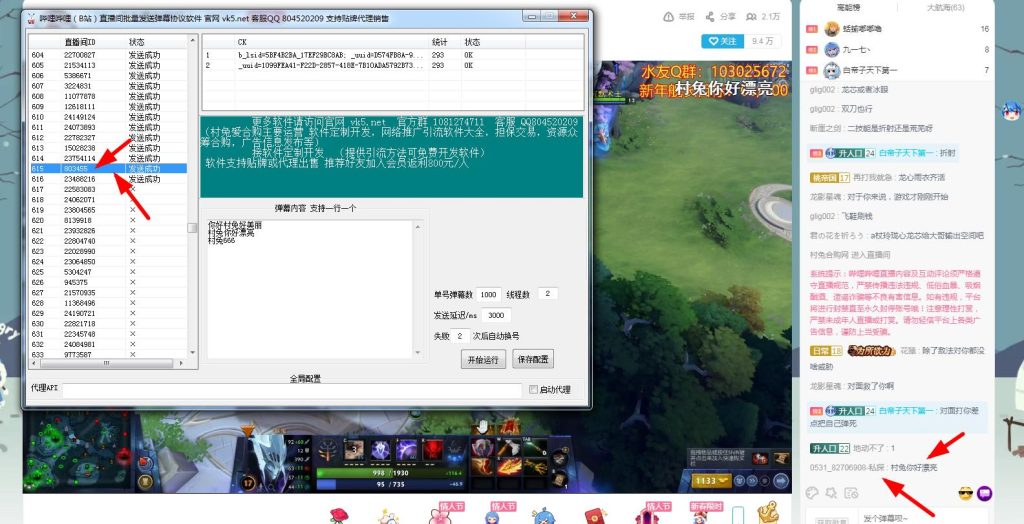Click the 统计 column header

tap(446, 42)
